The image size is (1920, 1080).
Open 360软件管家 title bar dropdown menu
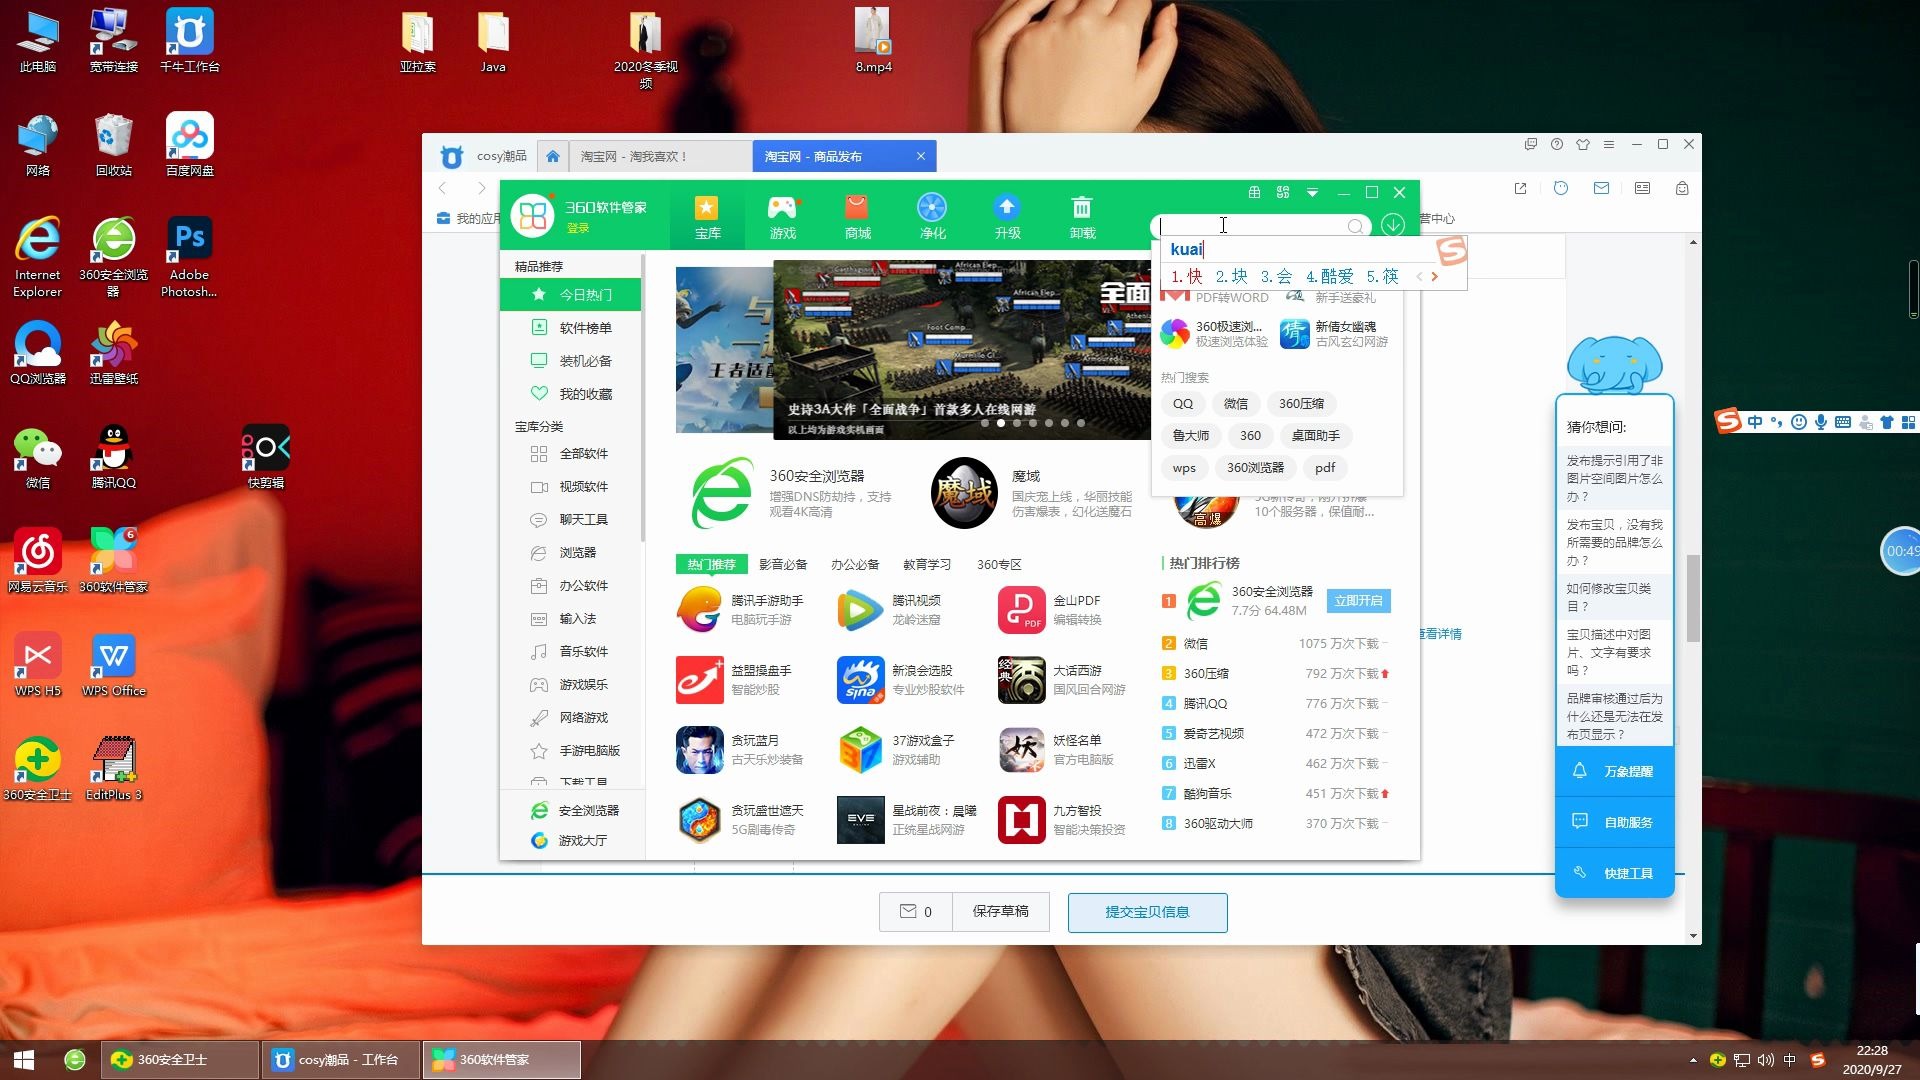pos(1312,192)
